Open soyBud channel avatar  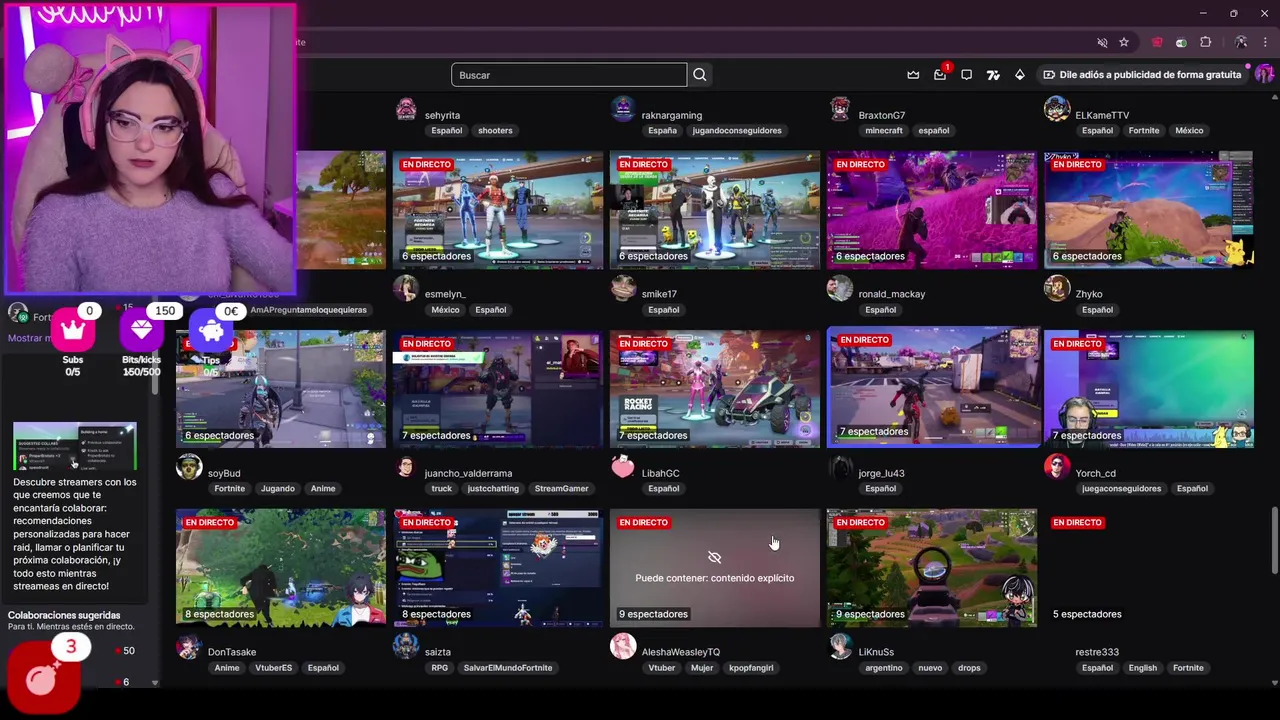coord(189,467)
